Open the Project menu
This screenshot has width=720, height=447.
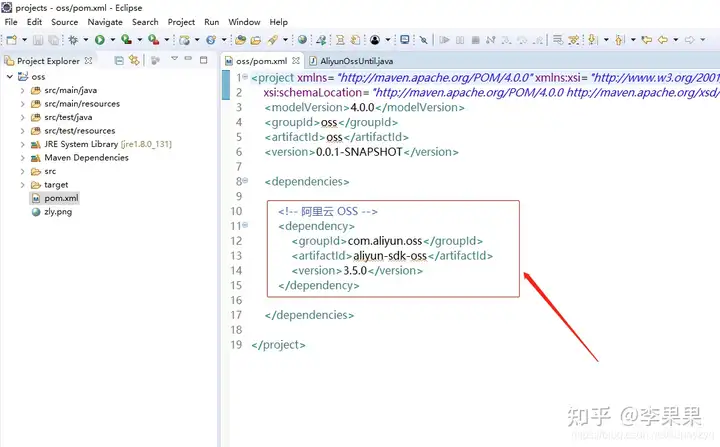coord(181,22)
